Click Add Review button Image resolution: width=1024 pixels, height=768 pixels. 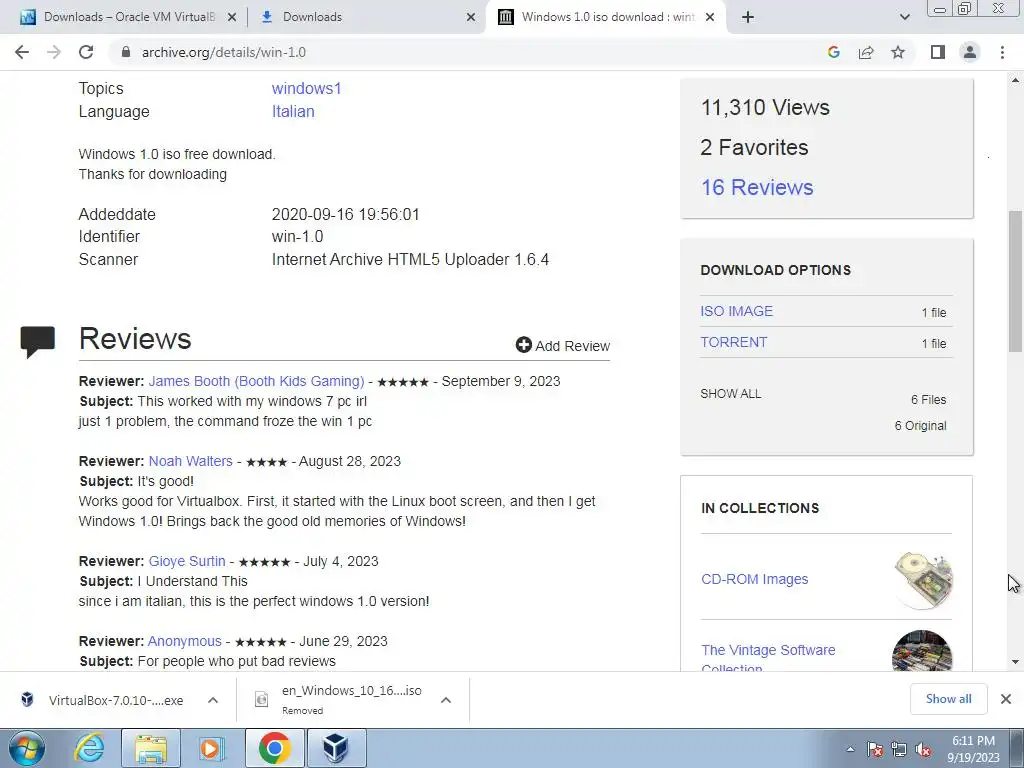click(562, 345)
